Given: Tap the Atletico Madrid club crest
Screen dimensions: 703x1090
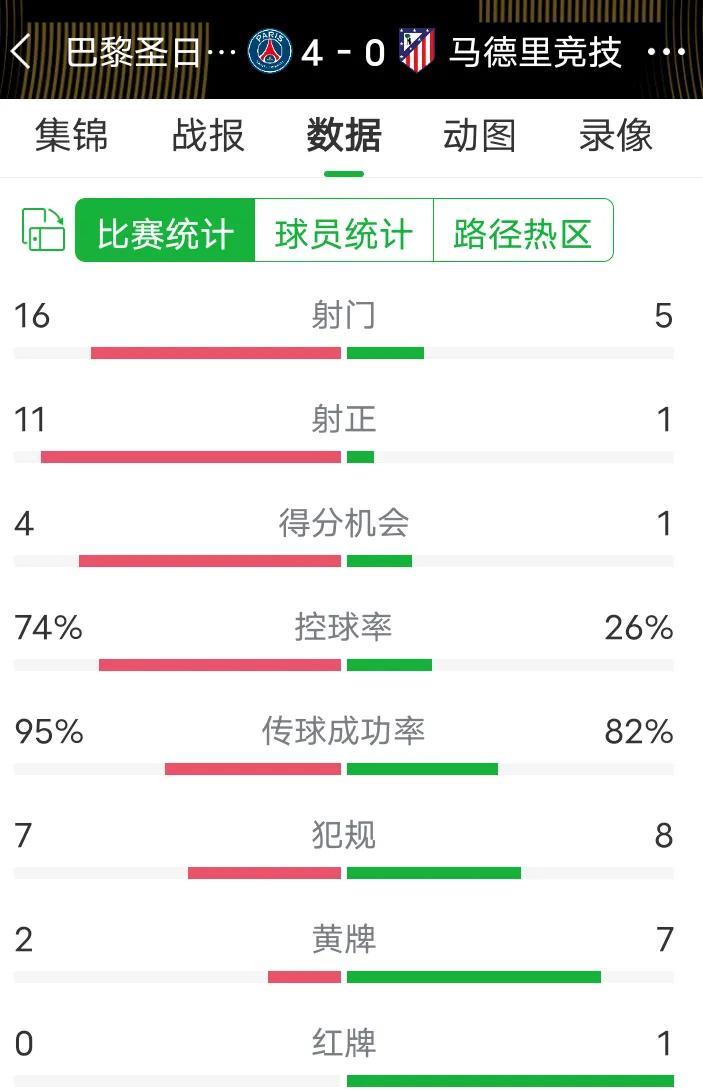Looking at the screenshot, I should (417, 50).
